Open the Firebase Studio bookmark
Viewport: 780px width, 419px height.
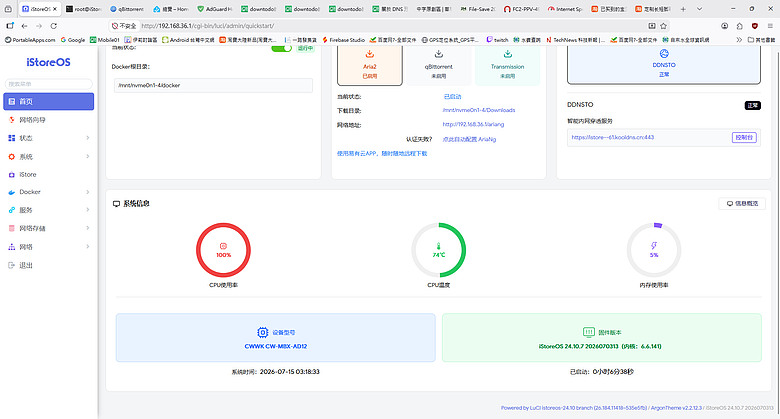pos(343,40)
